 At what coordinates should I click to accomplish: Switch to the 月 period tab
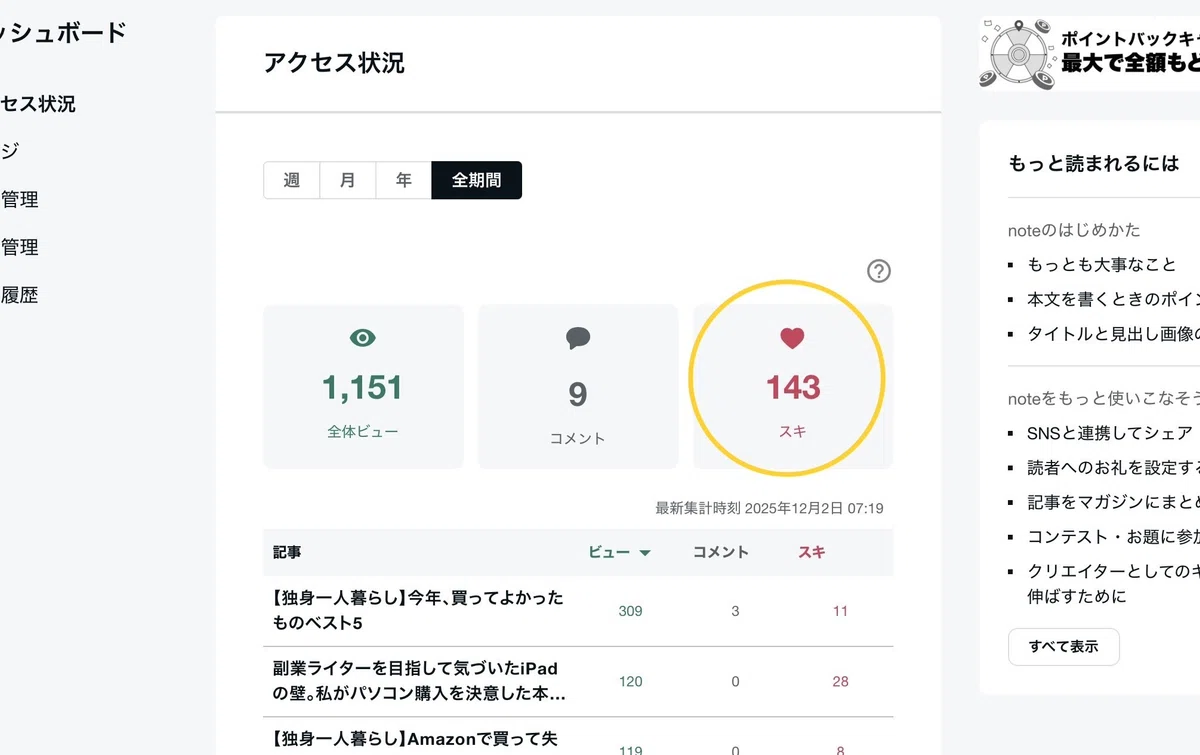point(347,181)
